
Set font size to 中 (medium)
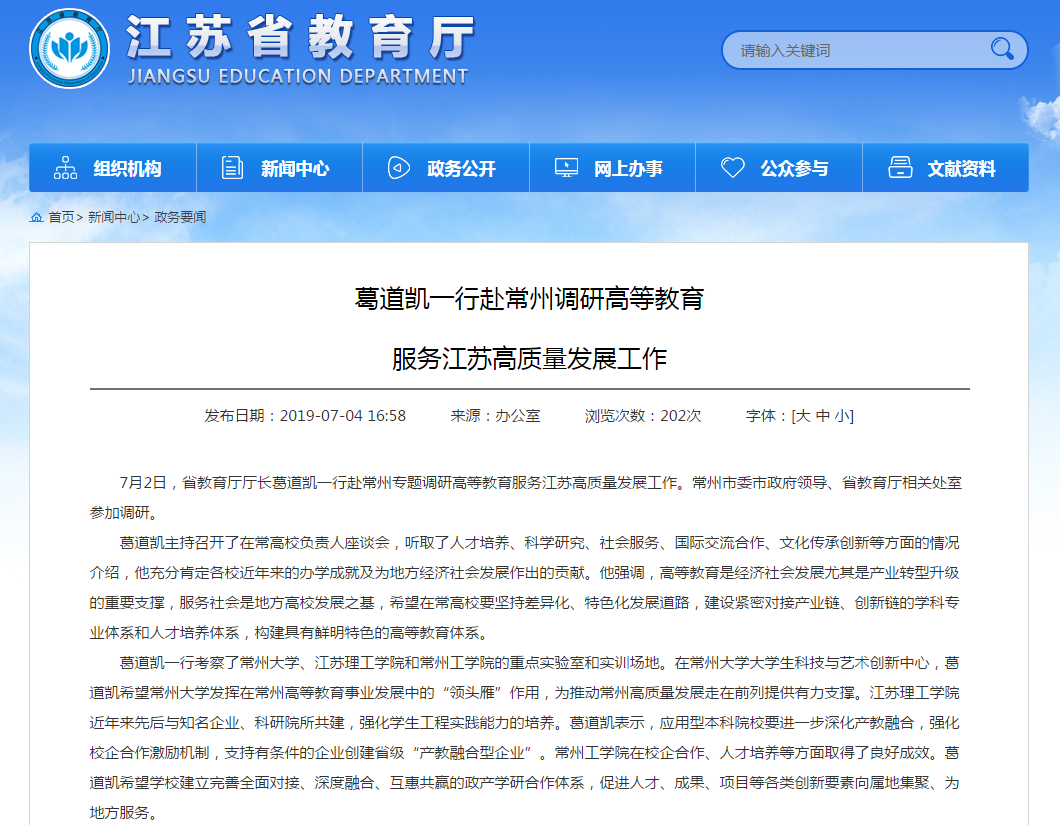coord(822,416)
